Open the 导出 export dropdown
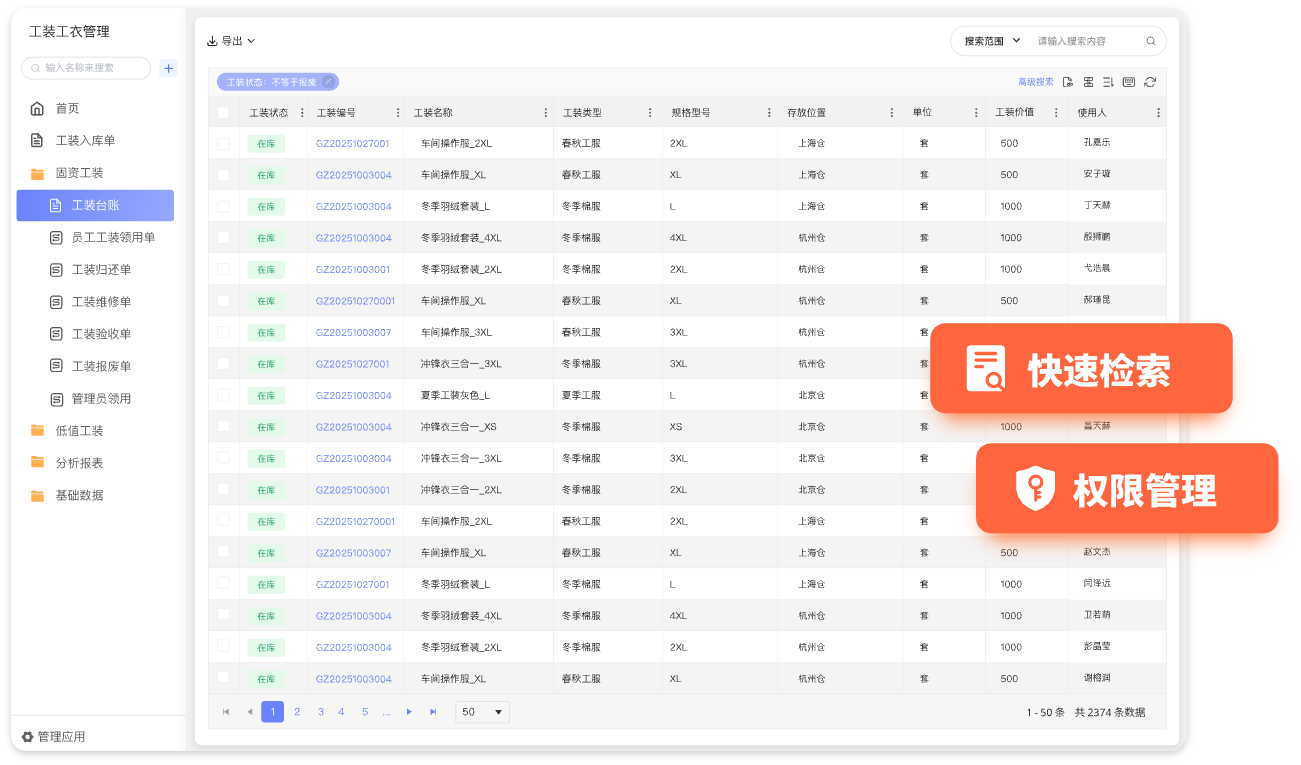This screenshot has width=1301, height=765. click(x=231, y=41)
